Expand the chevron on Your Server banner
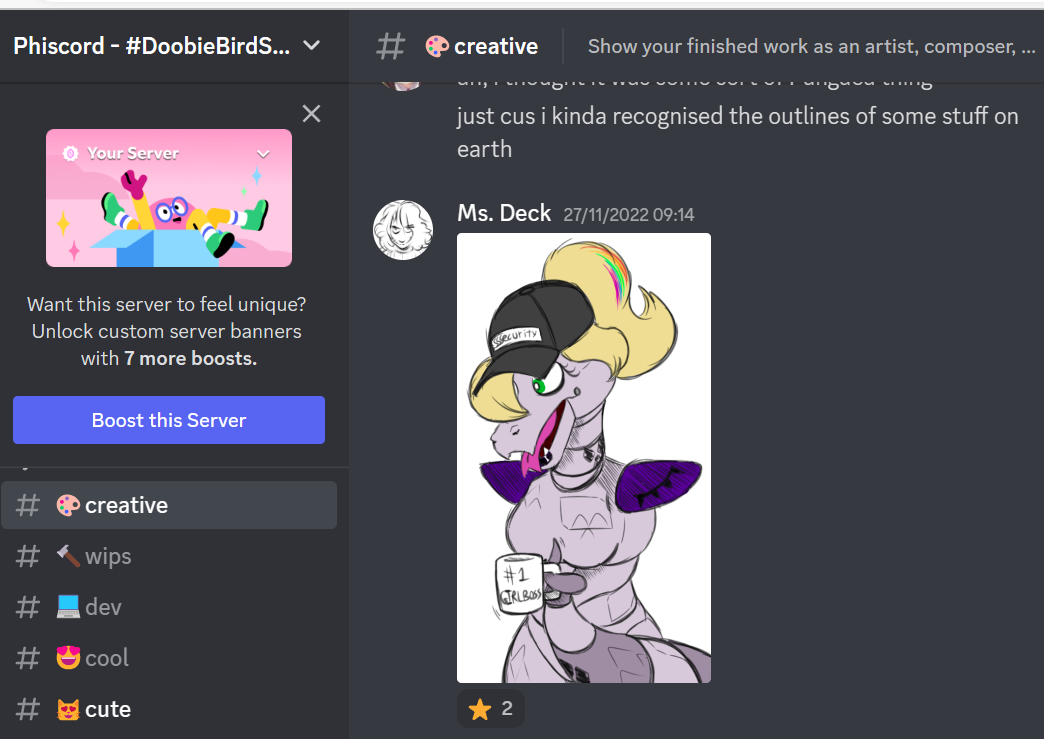 click(x=264, y=154)
